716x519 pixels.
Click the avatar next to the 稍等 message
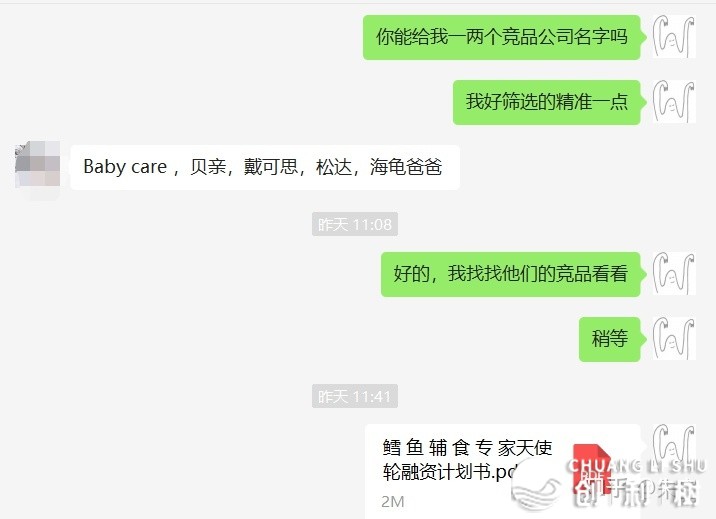[674, 339]
